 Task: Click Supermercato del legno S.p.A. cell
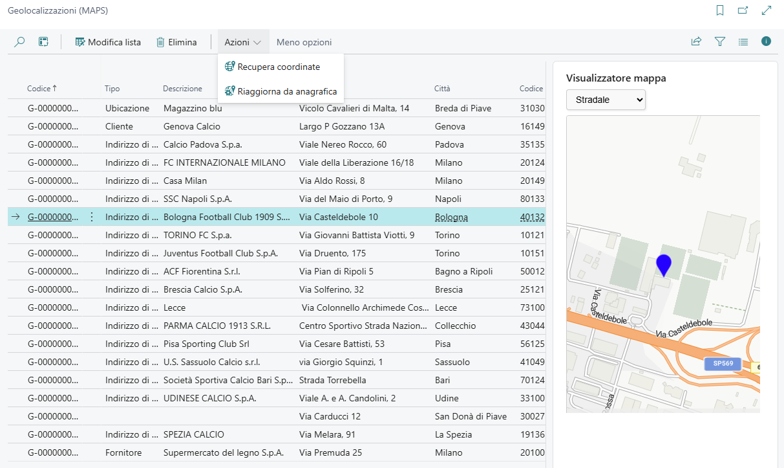coord(223,452)
